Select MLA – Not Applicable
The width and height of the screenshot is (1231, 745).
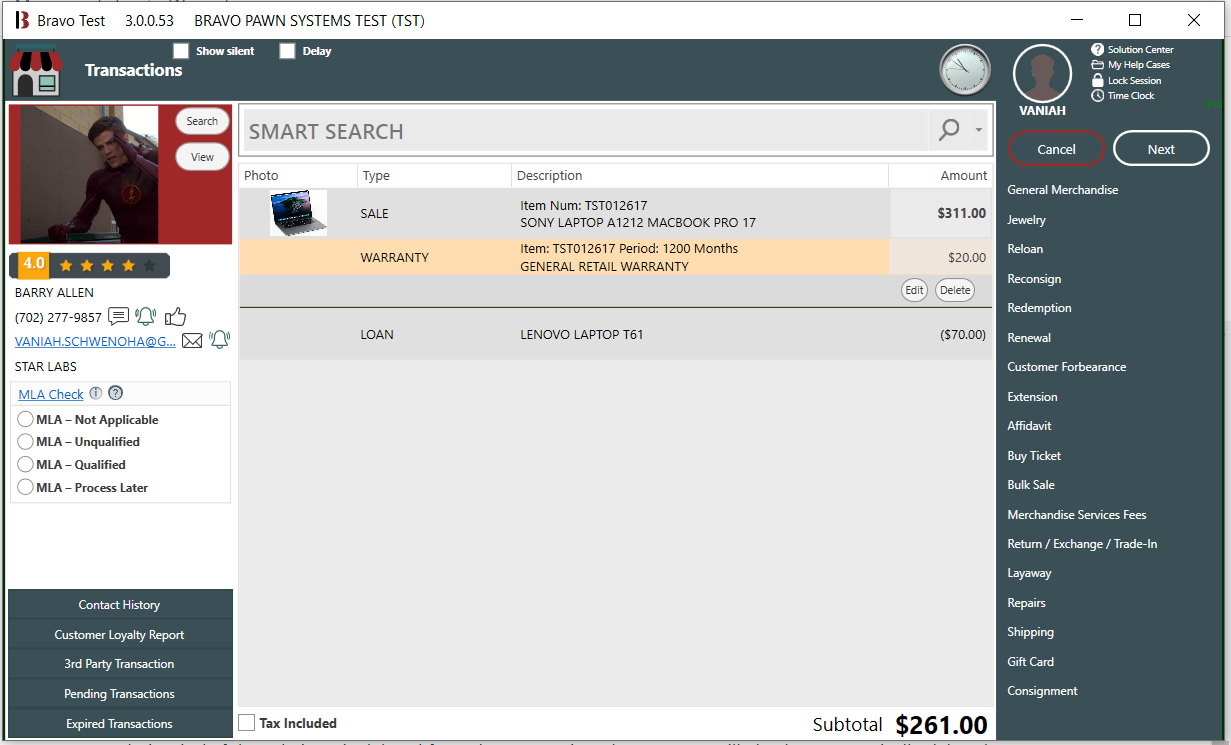click(26, 420)
